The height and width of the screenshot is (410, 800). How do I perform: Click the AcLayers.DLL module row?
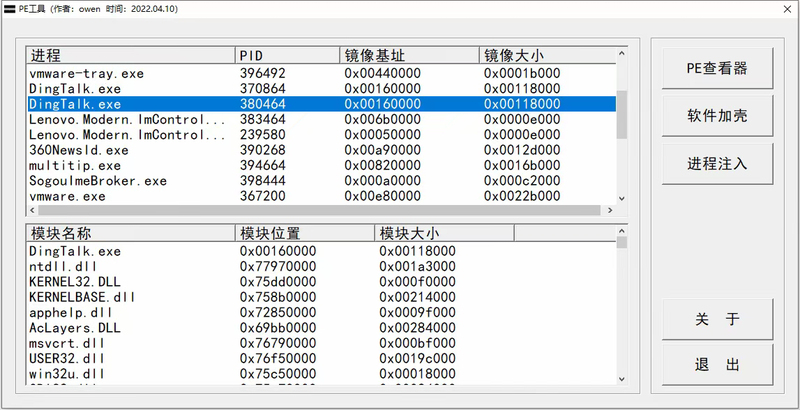pos(321,327)
